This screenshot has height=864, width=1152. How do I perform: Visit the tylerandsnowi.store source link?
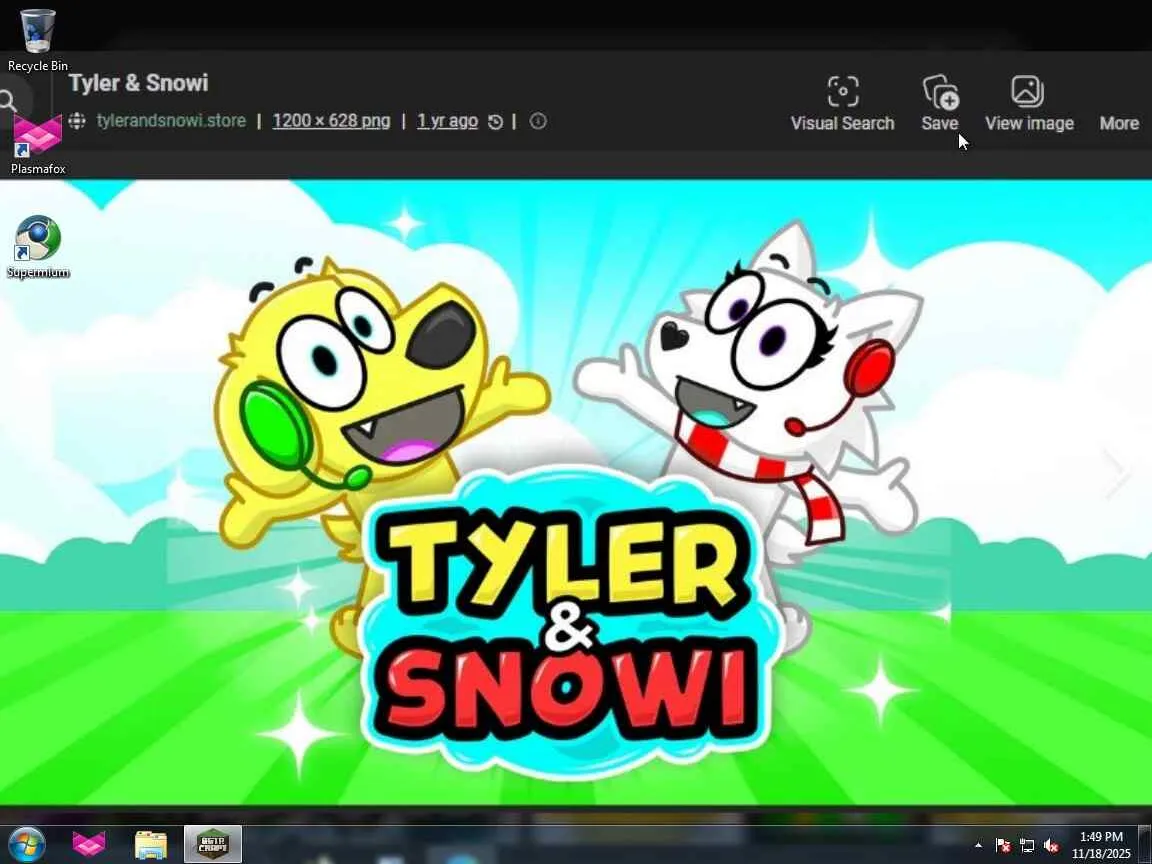(x=171, y=120)
